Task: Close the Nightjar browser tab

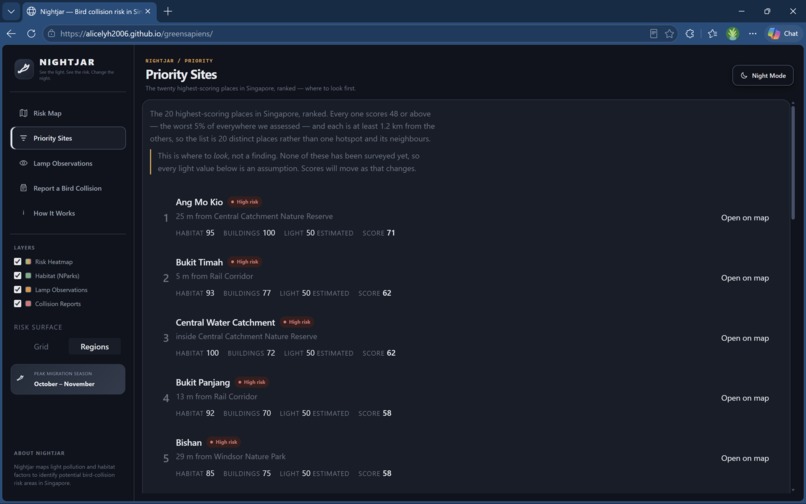Action: [x=148, y=11]
